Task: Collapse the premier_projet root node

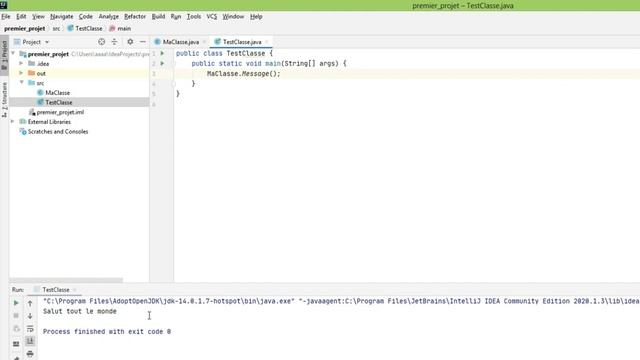Action: (x=13, y=53)
